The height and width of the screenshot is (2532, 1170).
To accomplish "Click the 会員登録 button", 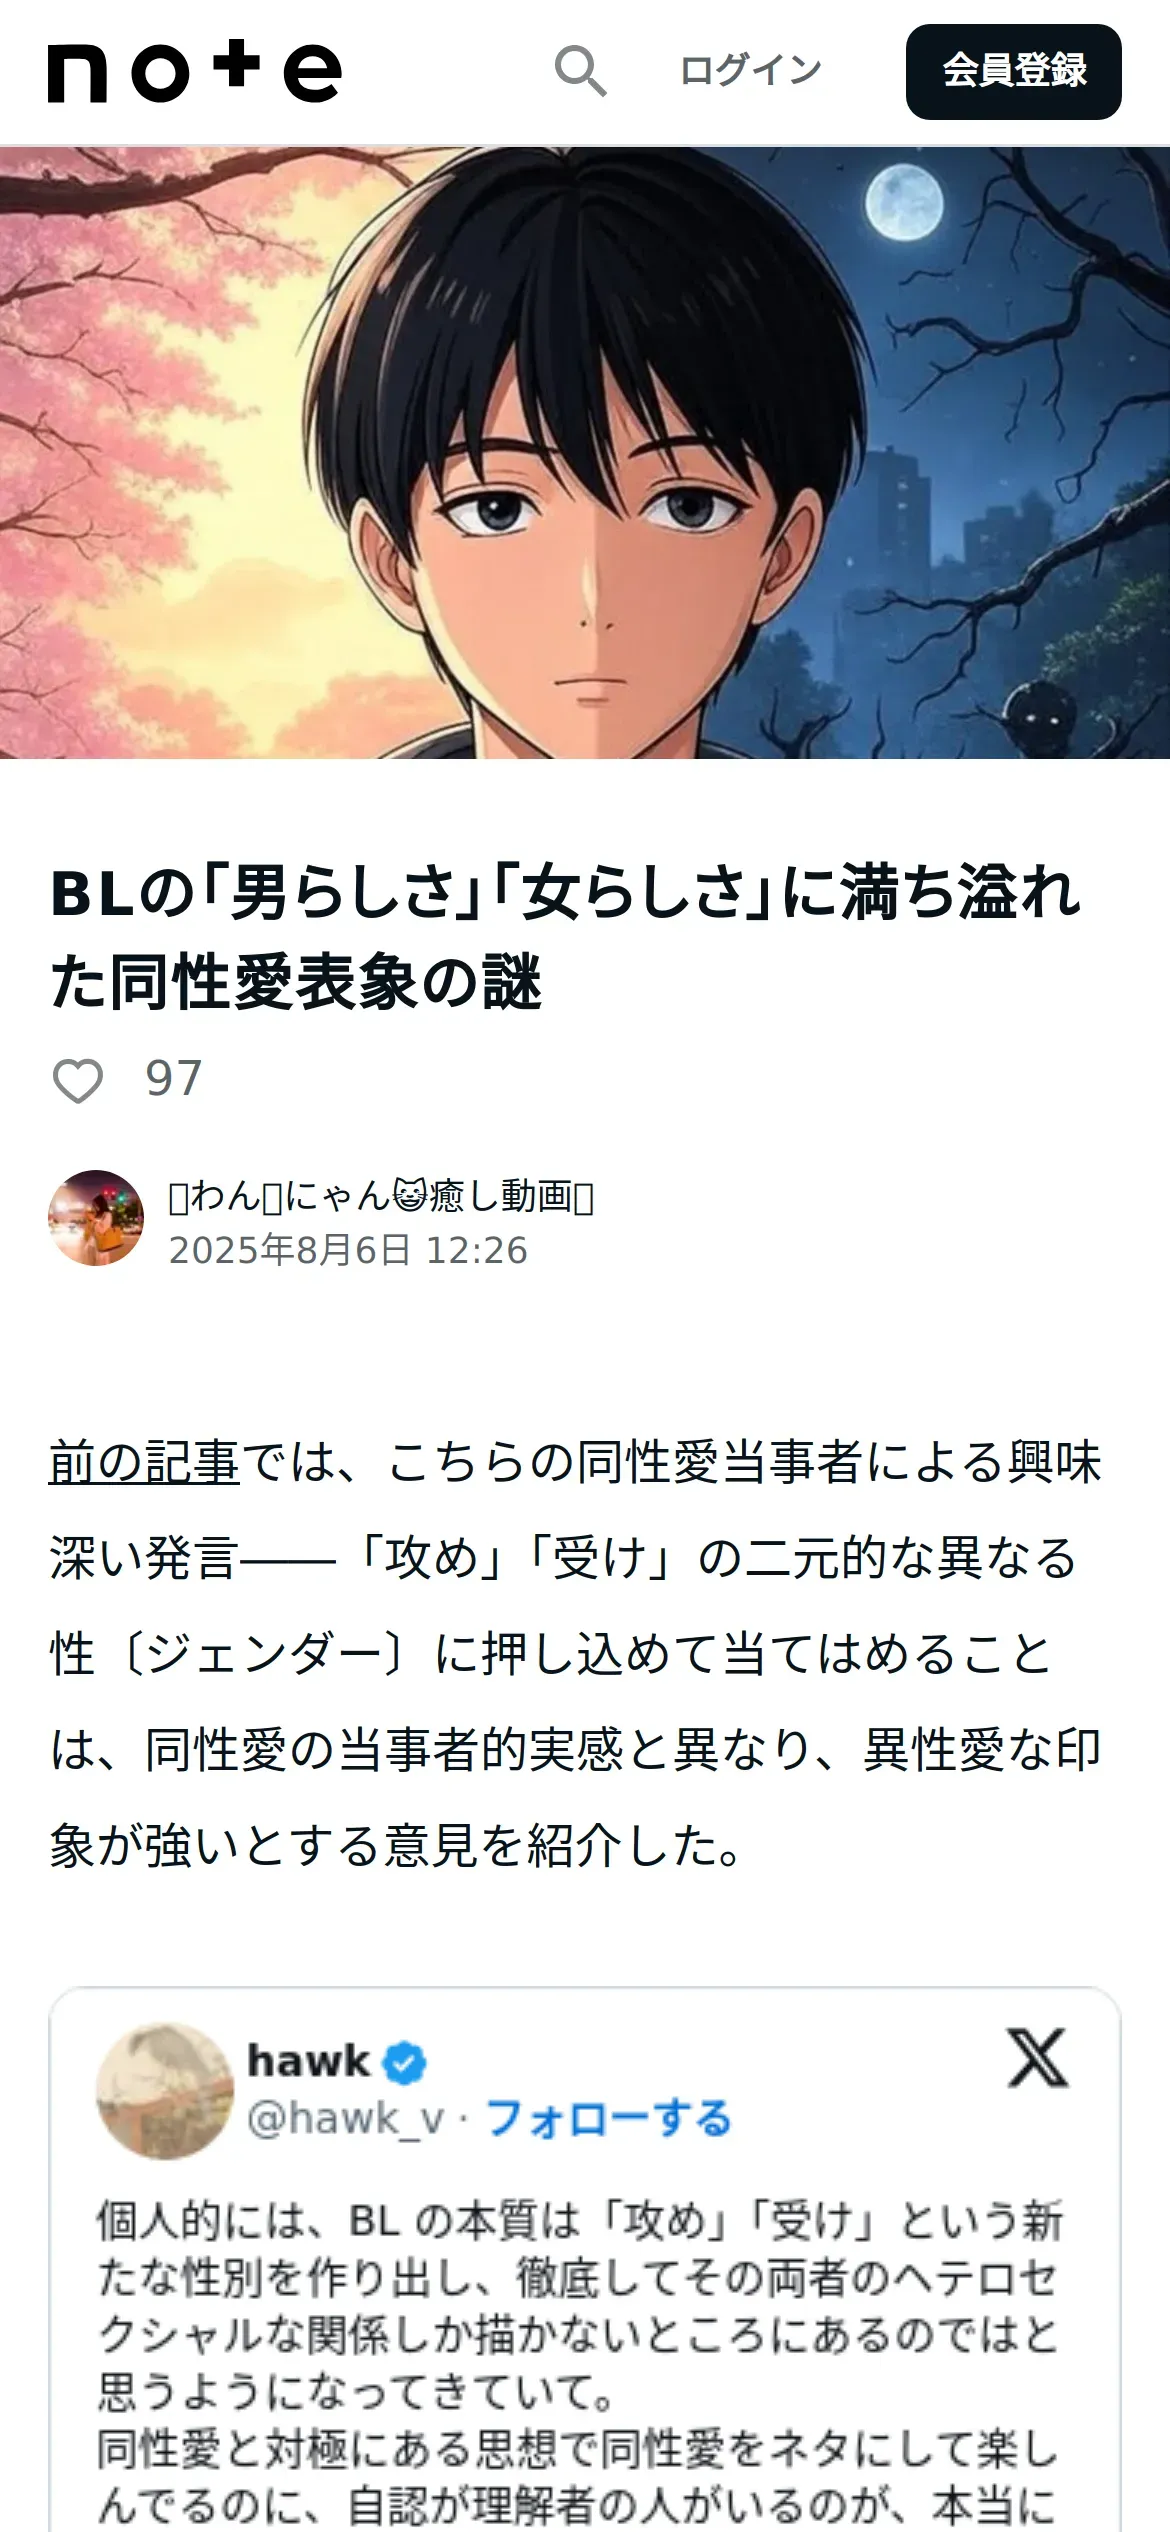I will 1014,72.
